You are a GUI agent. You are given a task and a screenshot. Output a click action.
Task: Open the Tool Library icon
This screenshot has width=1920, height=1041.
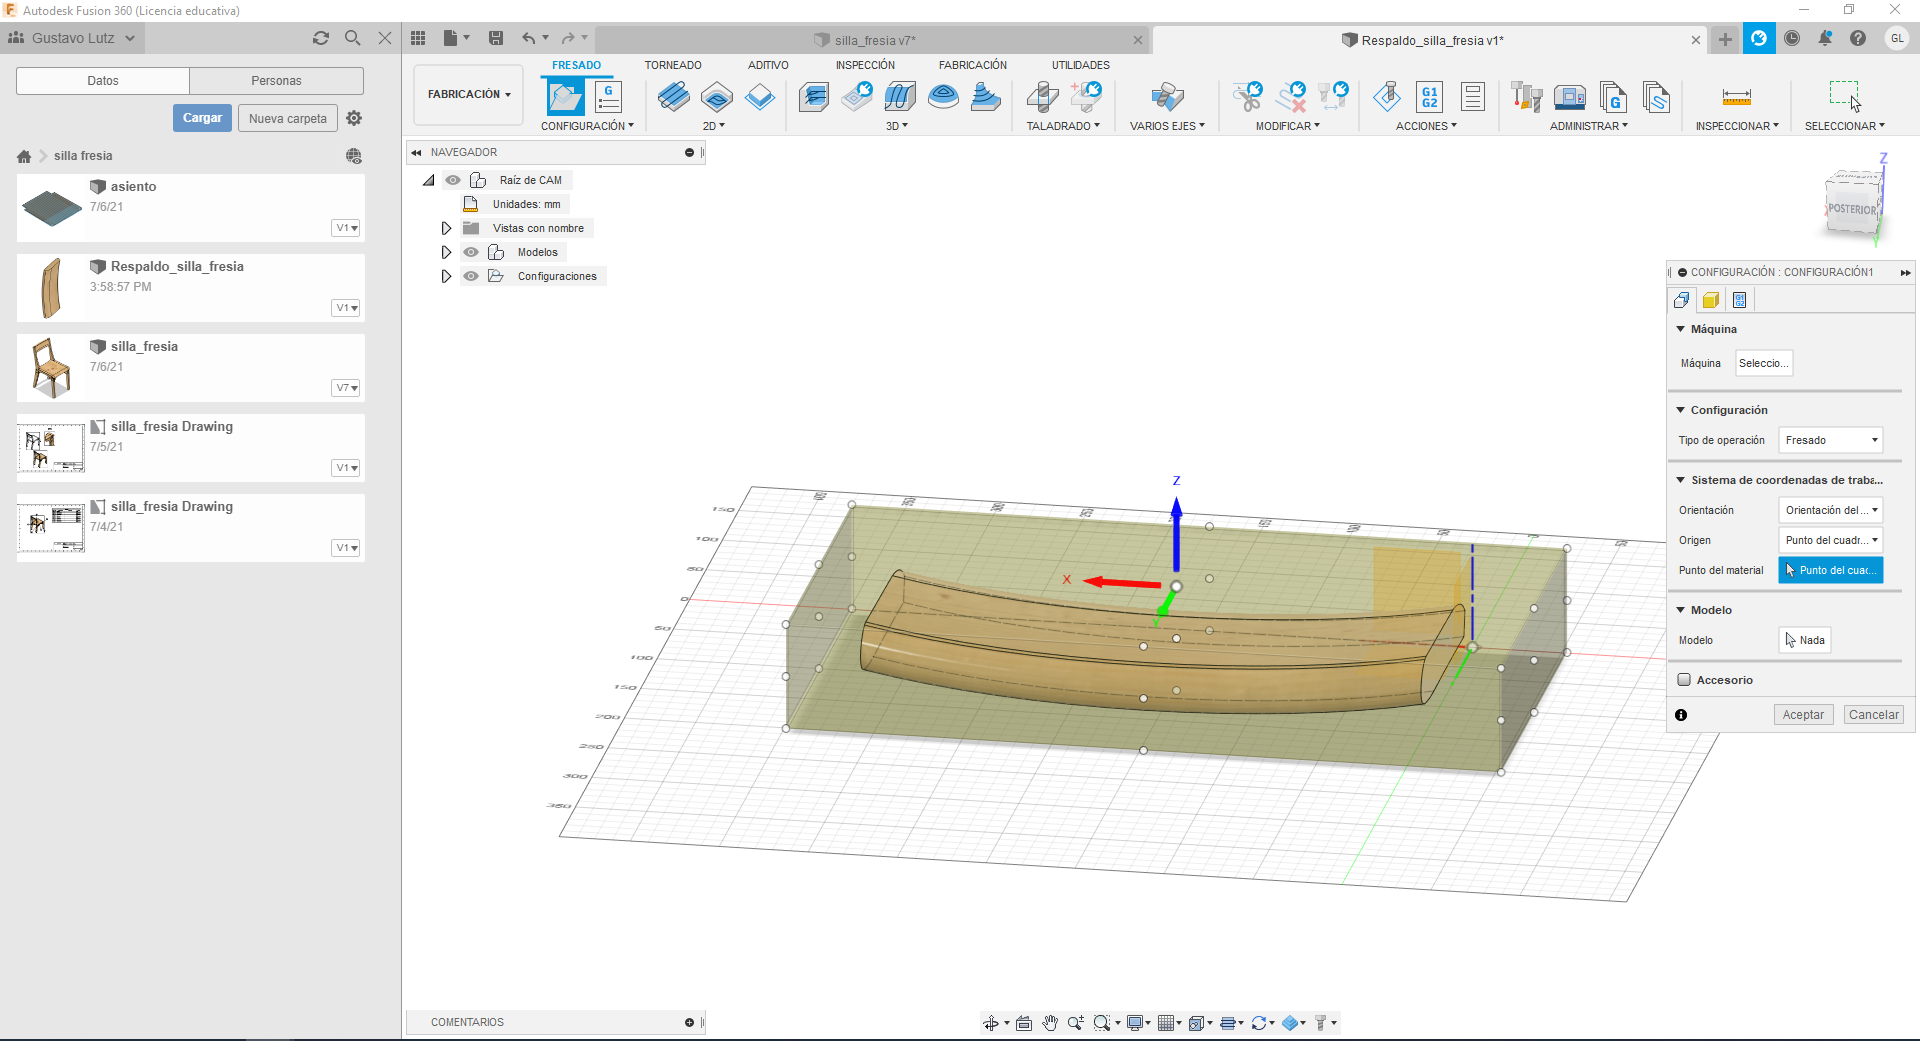point(1526,97)
